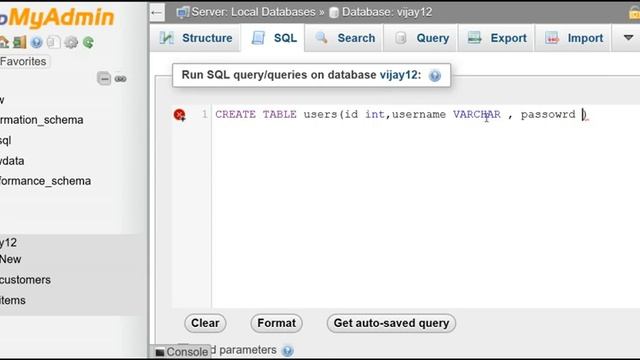640x360 pixels.
Task: Reload navigation panel green icon
Action: [x=88, y=42]
